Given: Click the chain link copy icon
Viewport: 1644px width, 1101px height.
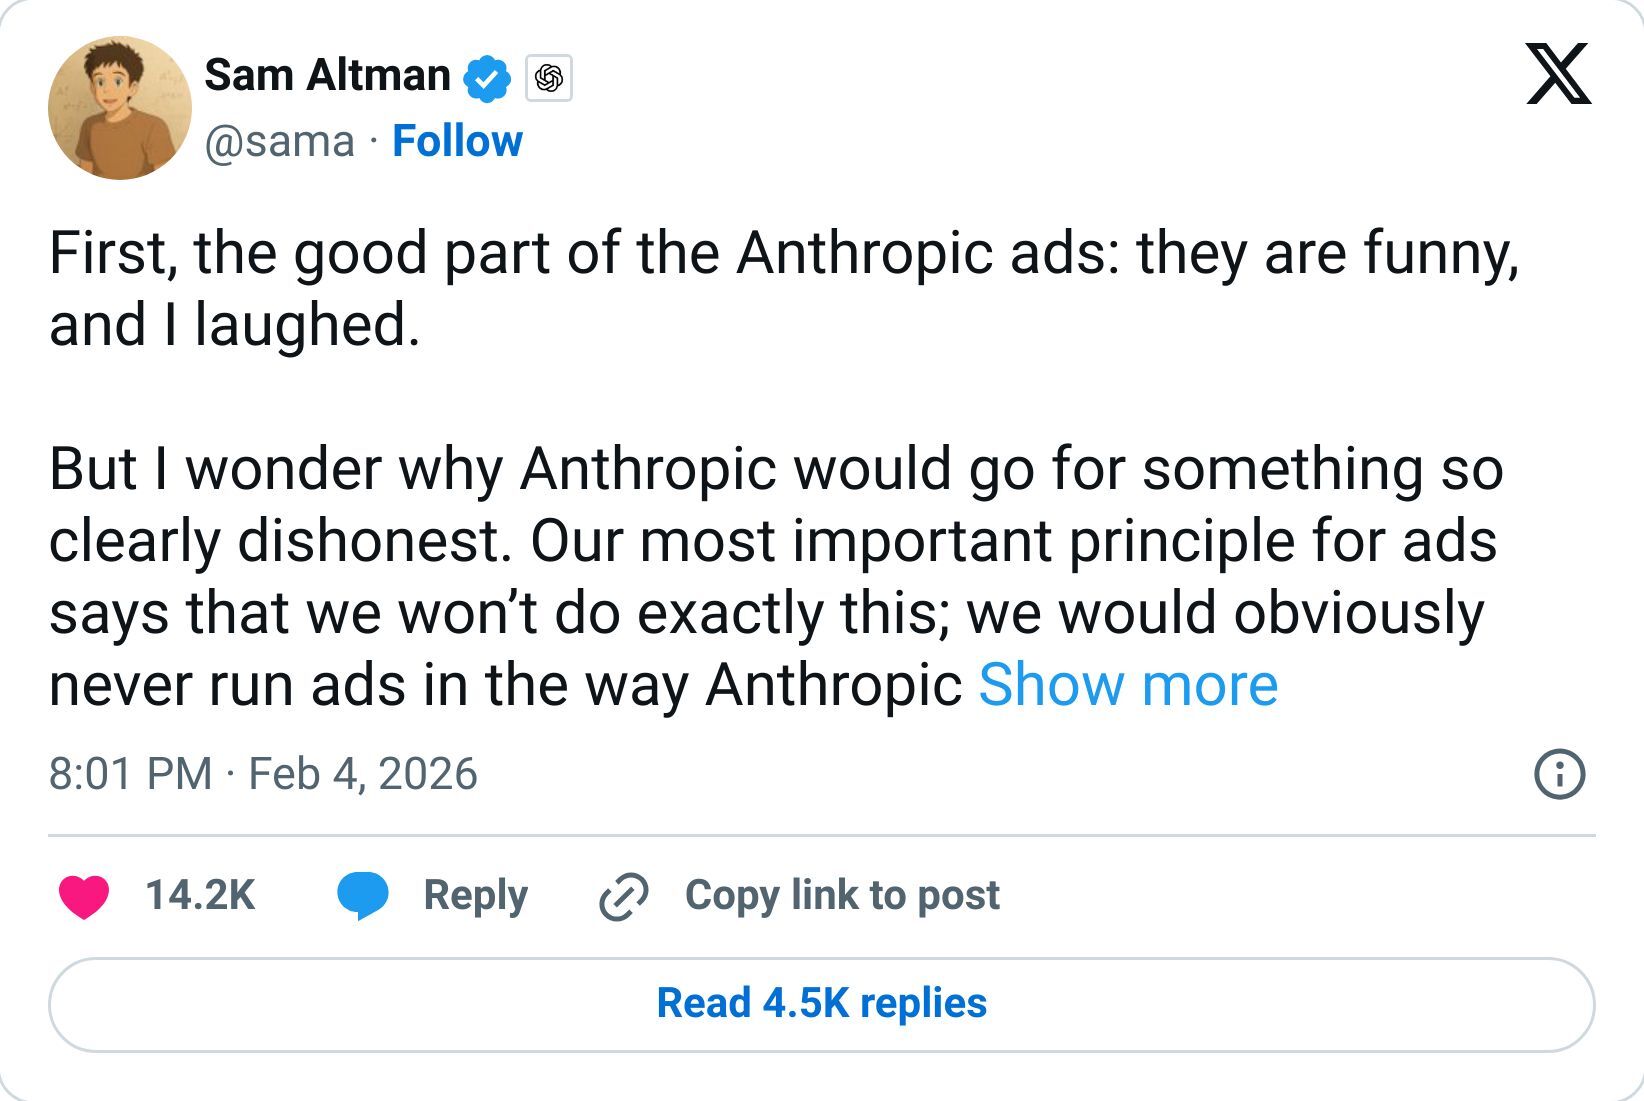Looking at the screenshot, I should pyautogui.click(x=623, y=896).
